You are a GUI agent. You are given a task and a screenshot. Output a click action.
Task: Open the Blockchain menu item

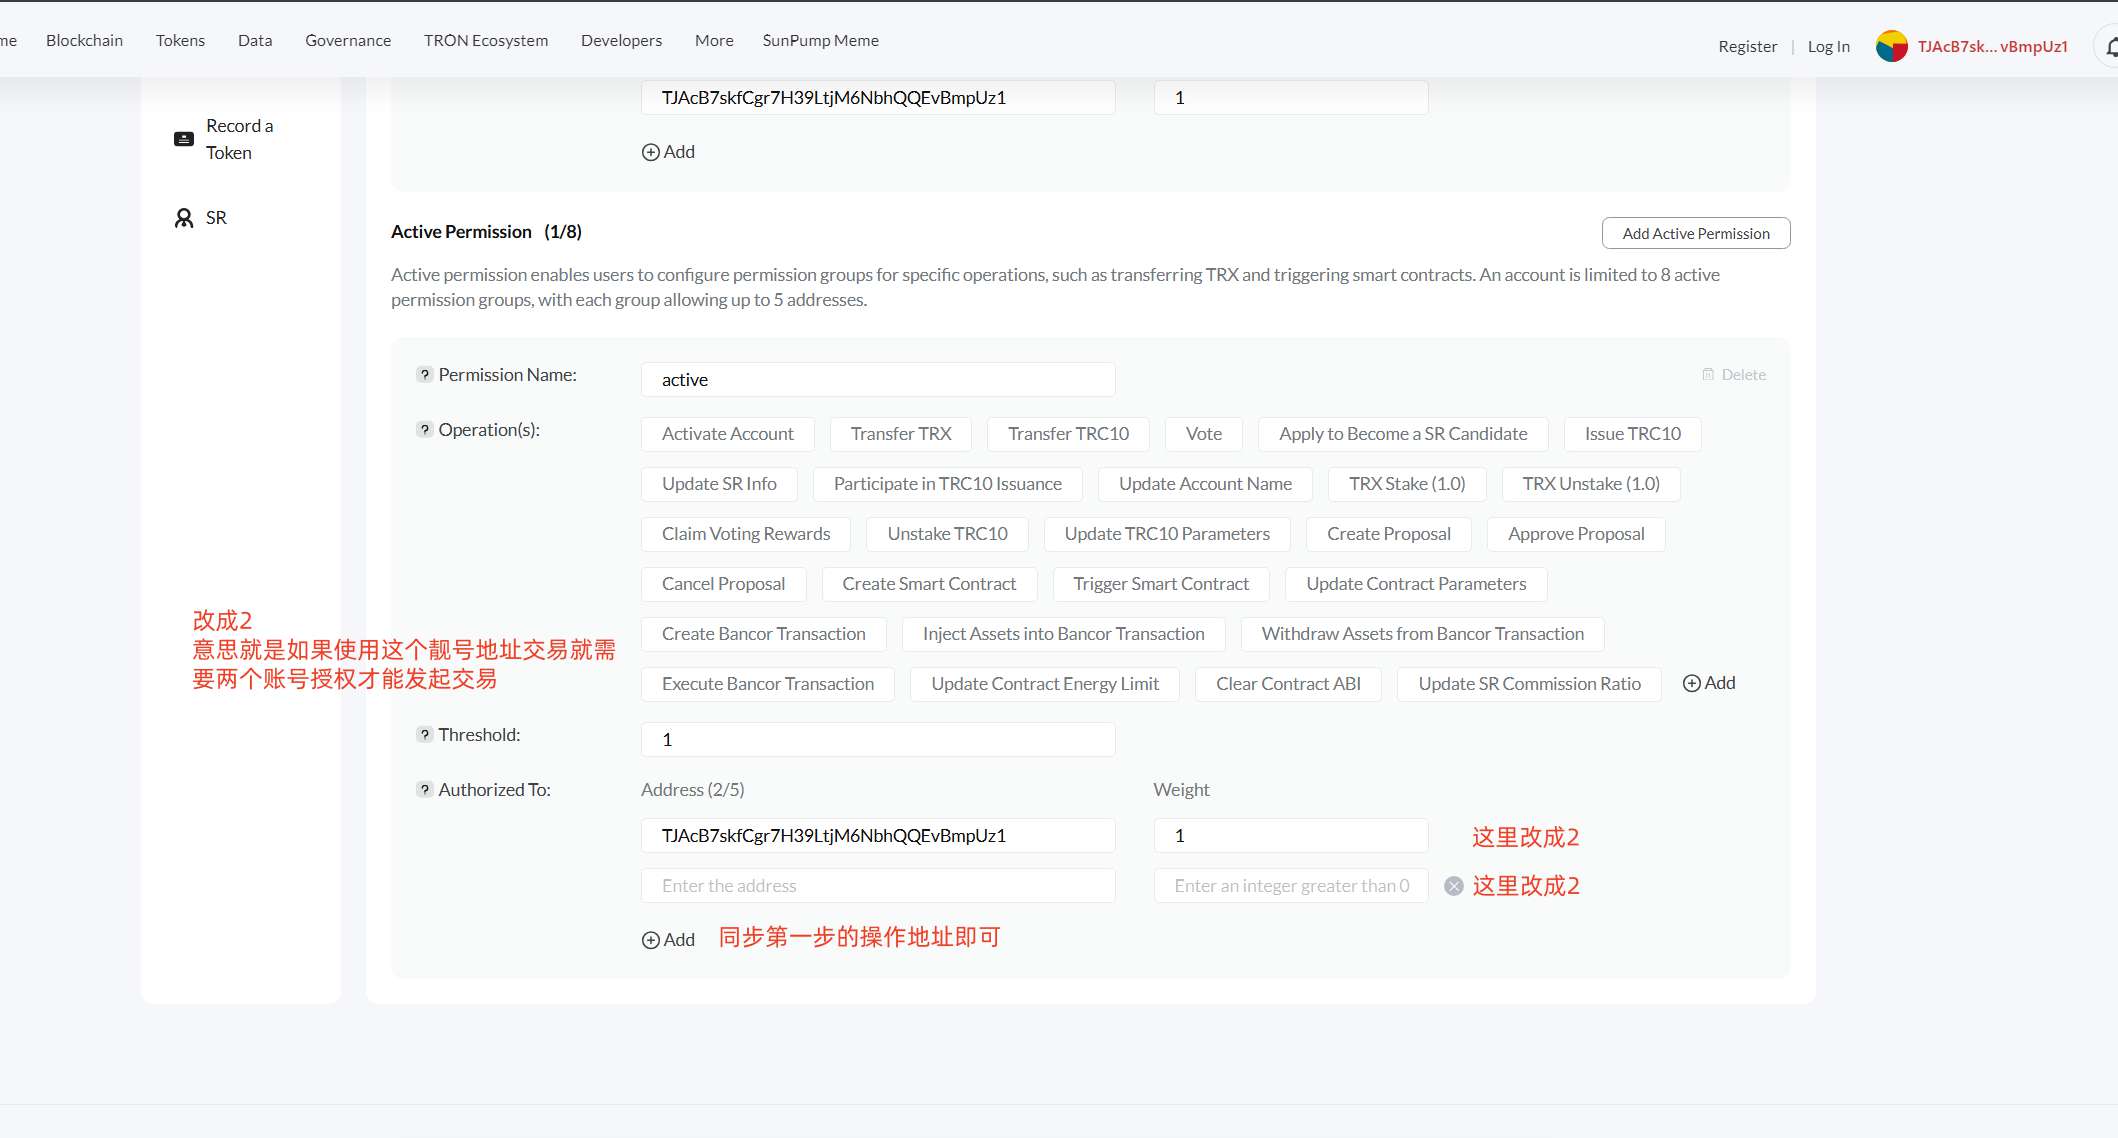(x=84, y=40)
